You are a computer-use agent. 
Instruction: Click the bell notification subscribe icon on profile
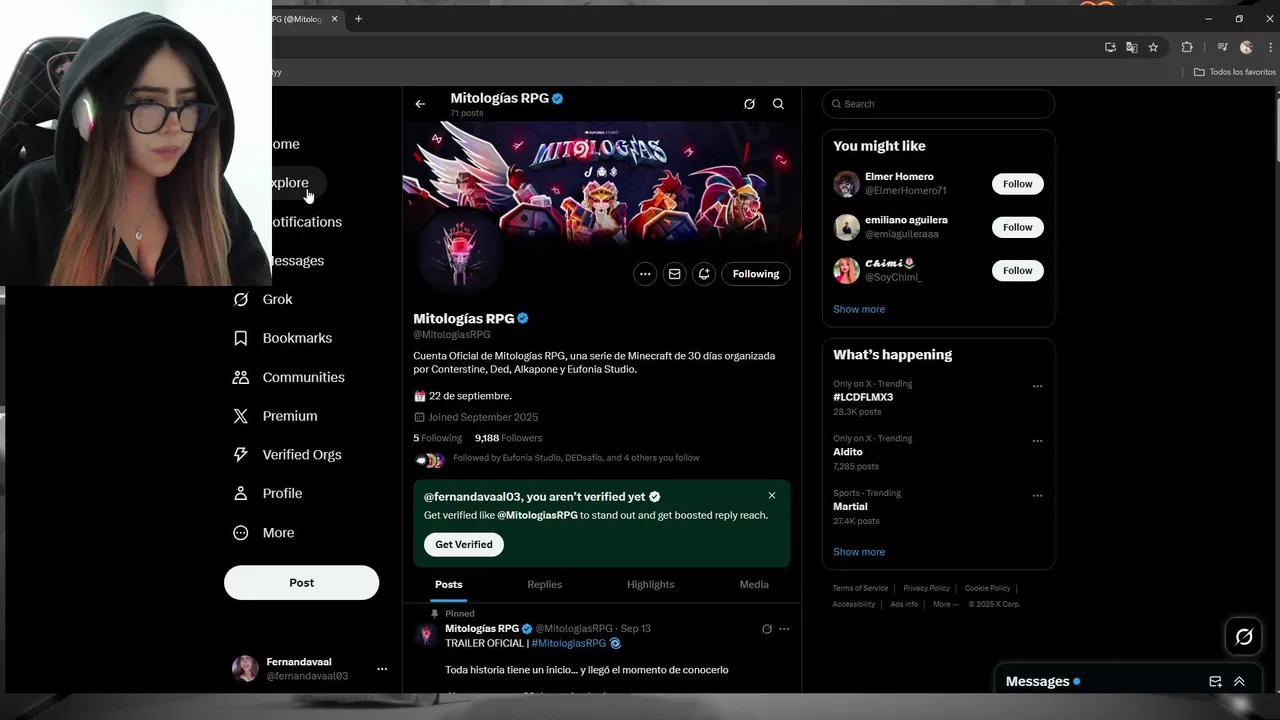point(704,274)
